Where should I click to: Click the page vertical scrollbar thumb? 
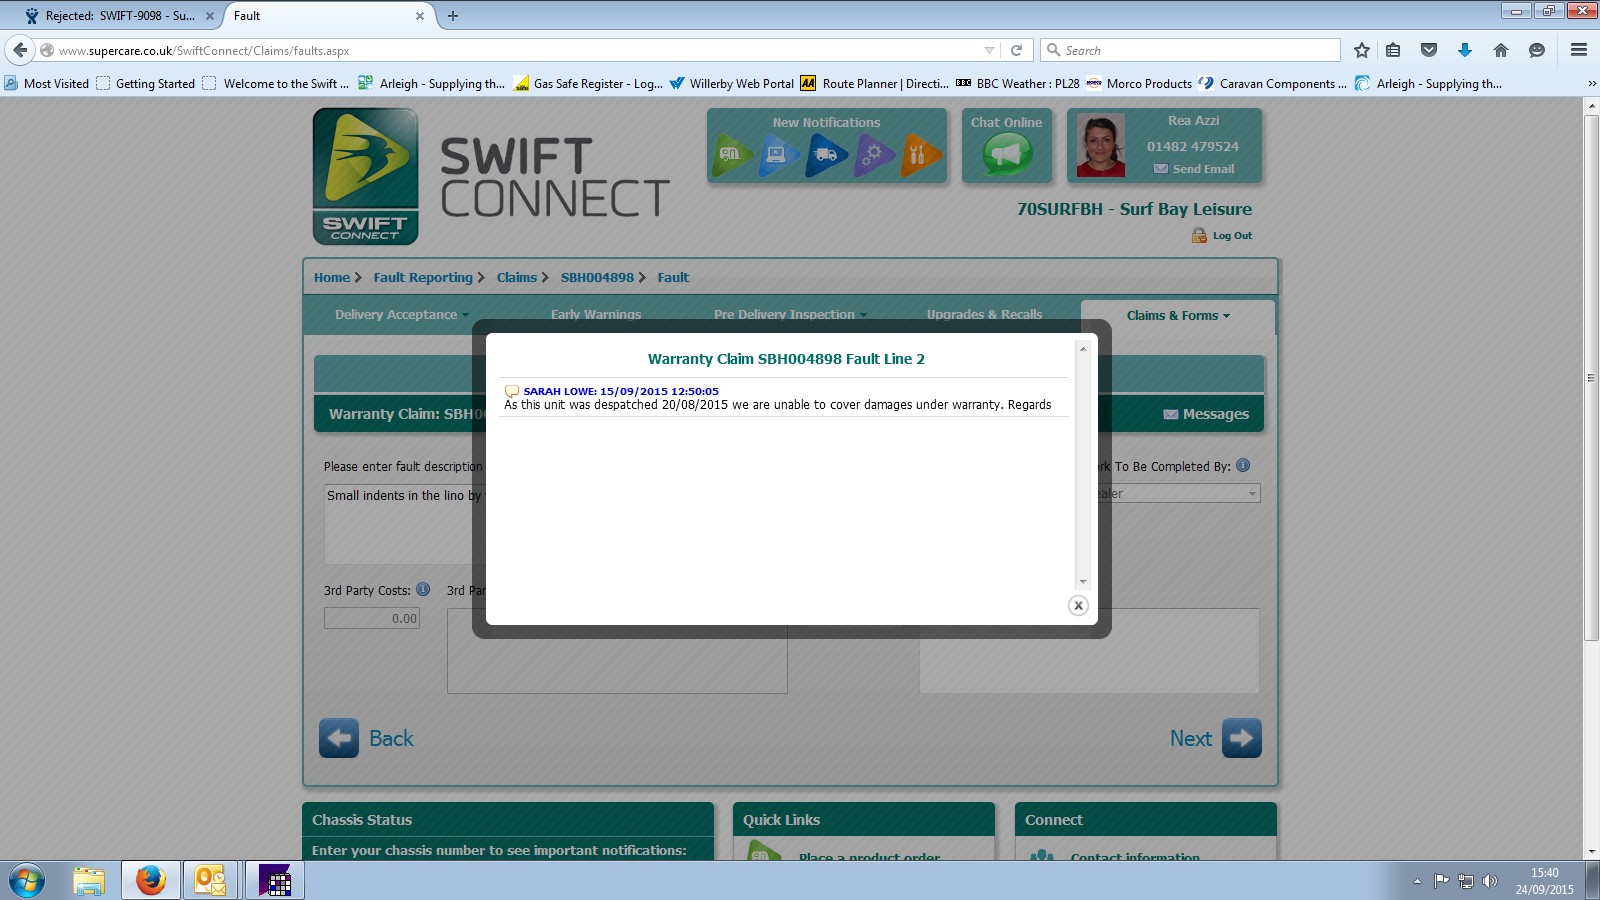[1592, 378]
